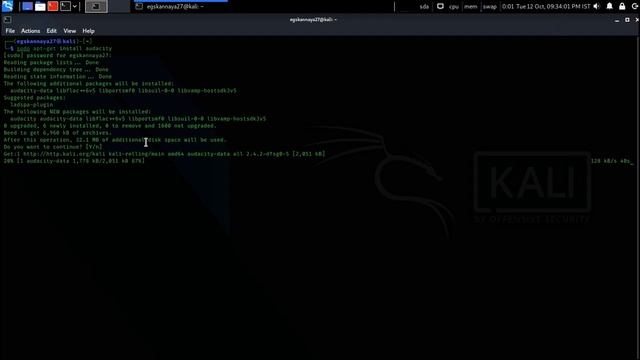The width and height of the screenshot is (640, 360).
Task: Click the terminal window title text
Action: coord(313,20)
